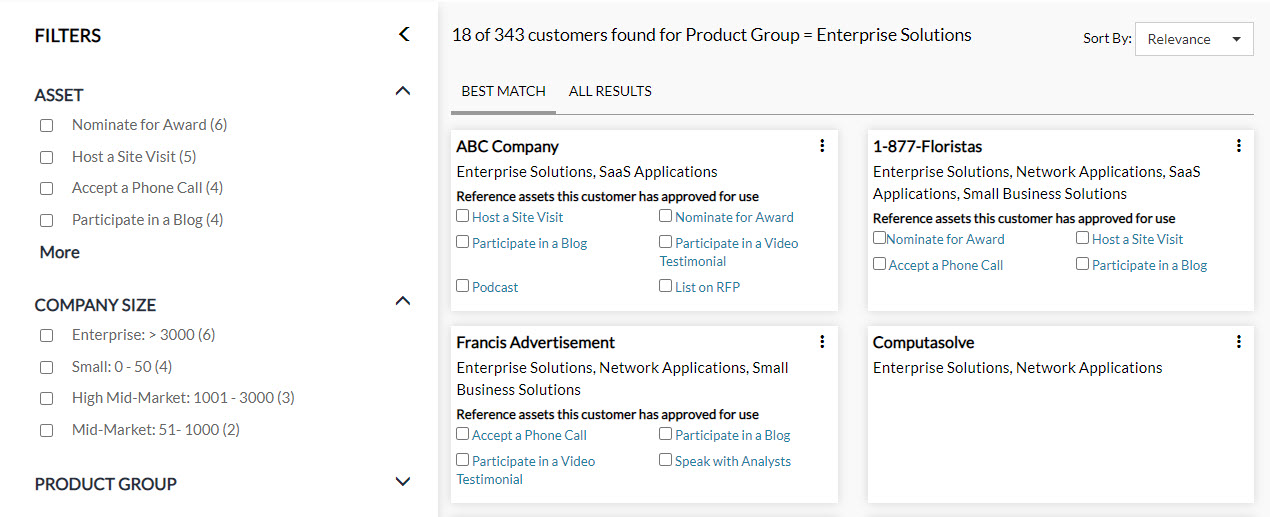Collapse the Asset filter section
Viewport: 1270px width, 517px height.
pyautogui.click(x=403, y=91)
